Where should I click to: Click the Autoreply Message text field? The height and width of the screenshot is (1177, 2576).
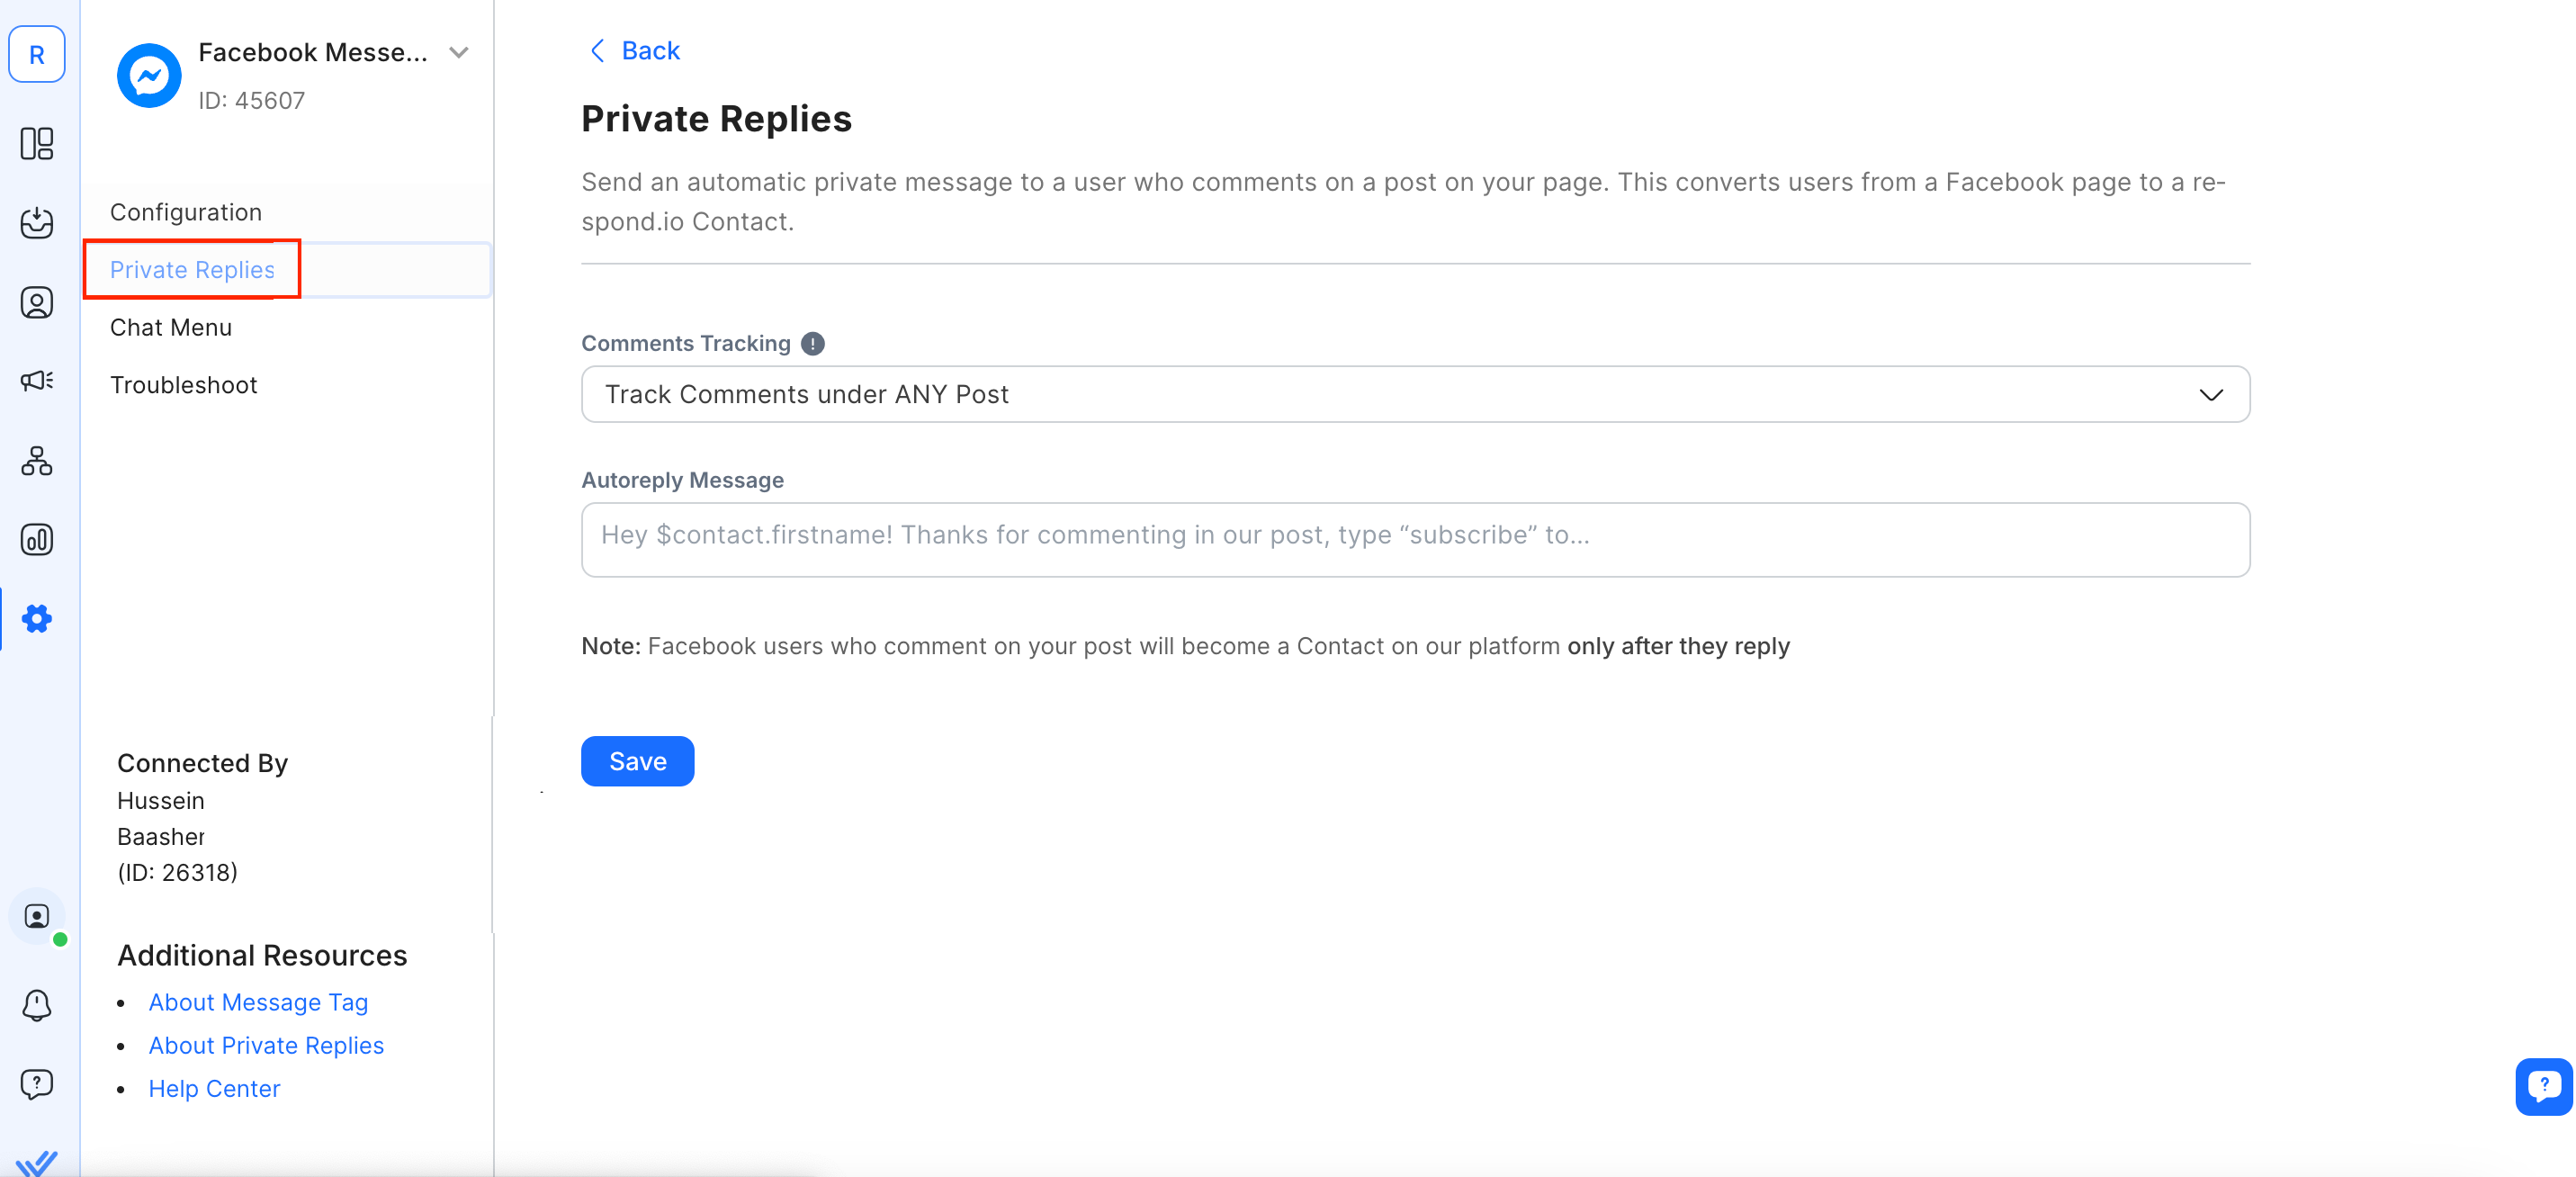pos(1415,540)
